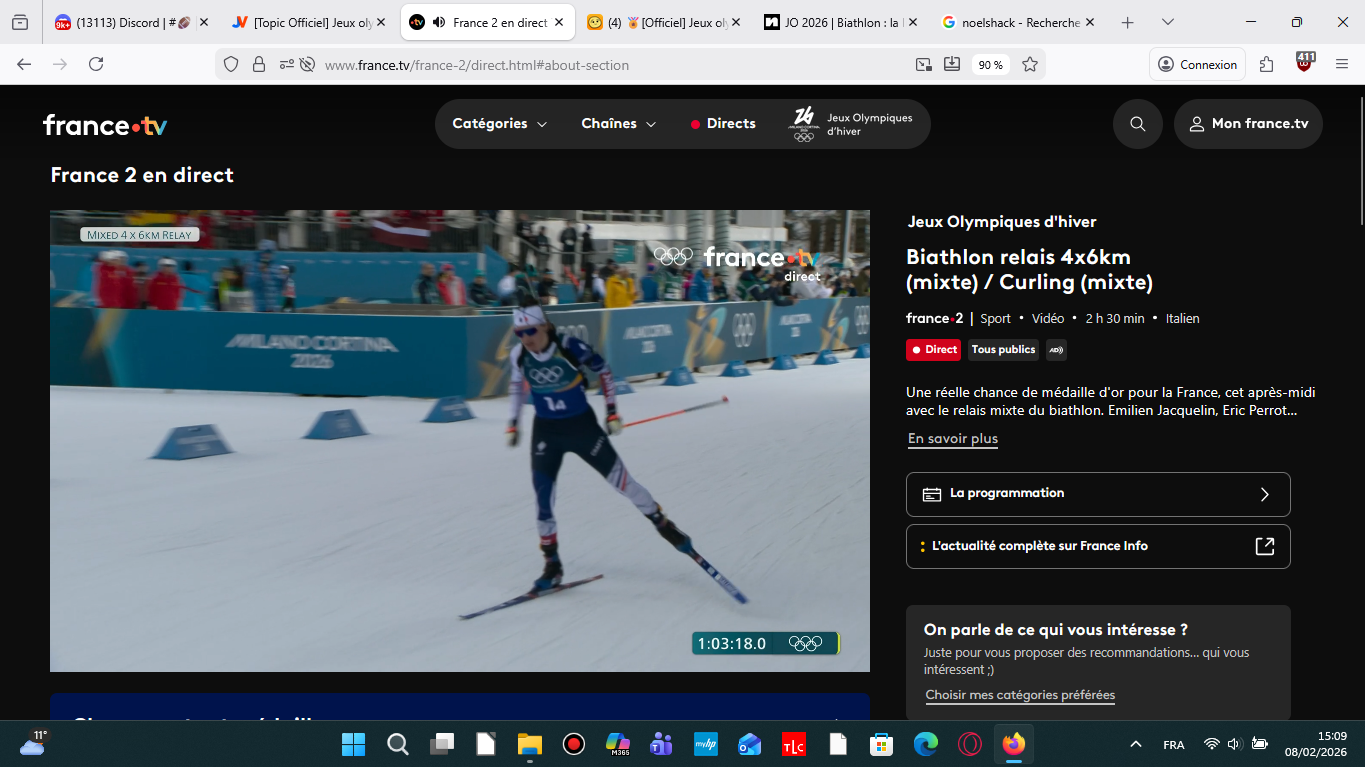Open the FRA keyboard language switcher

click(x=1174, y=745)
